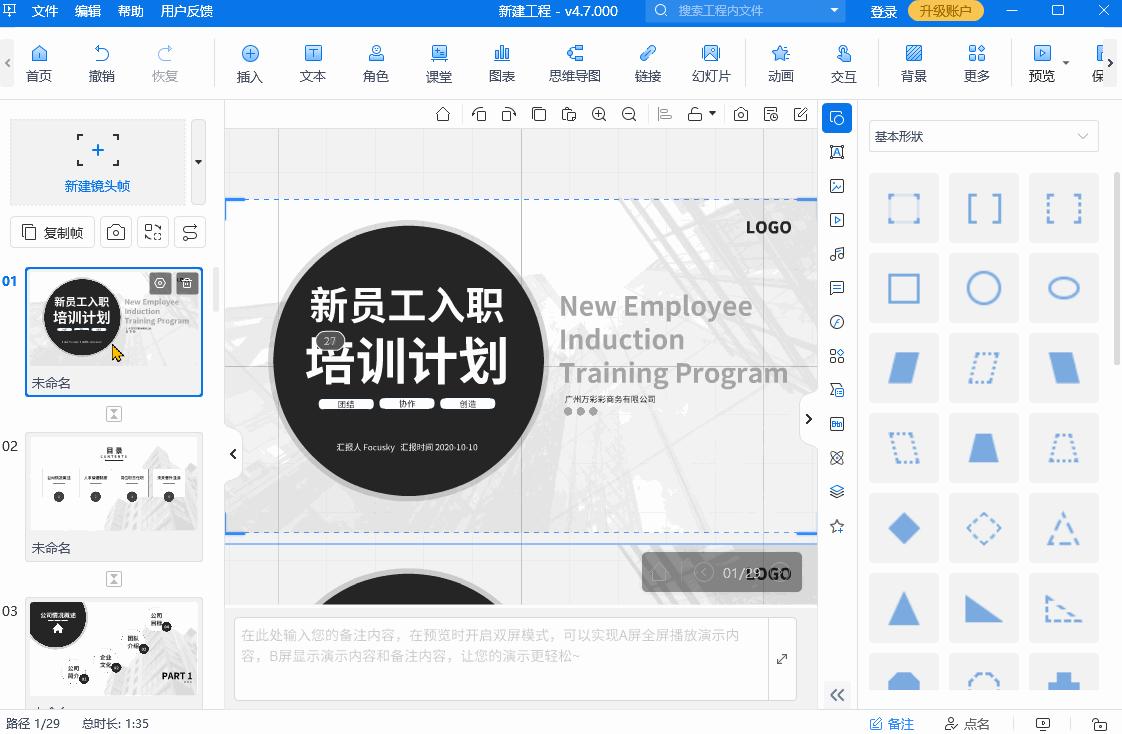
Task: Expand the lock dropdown arrow on canvas toolbar
Action: tap(711, 114)
